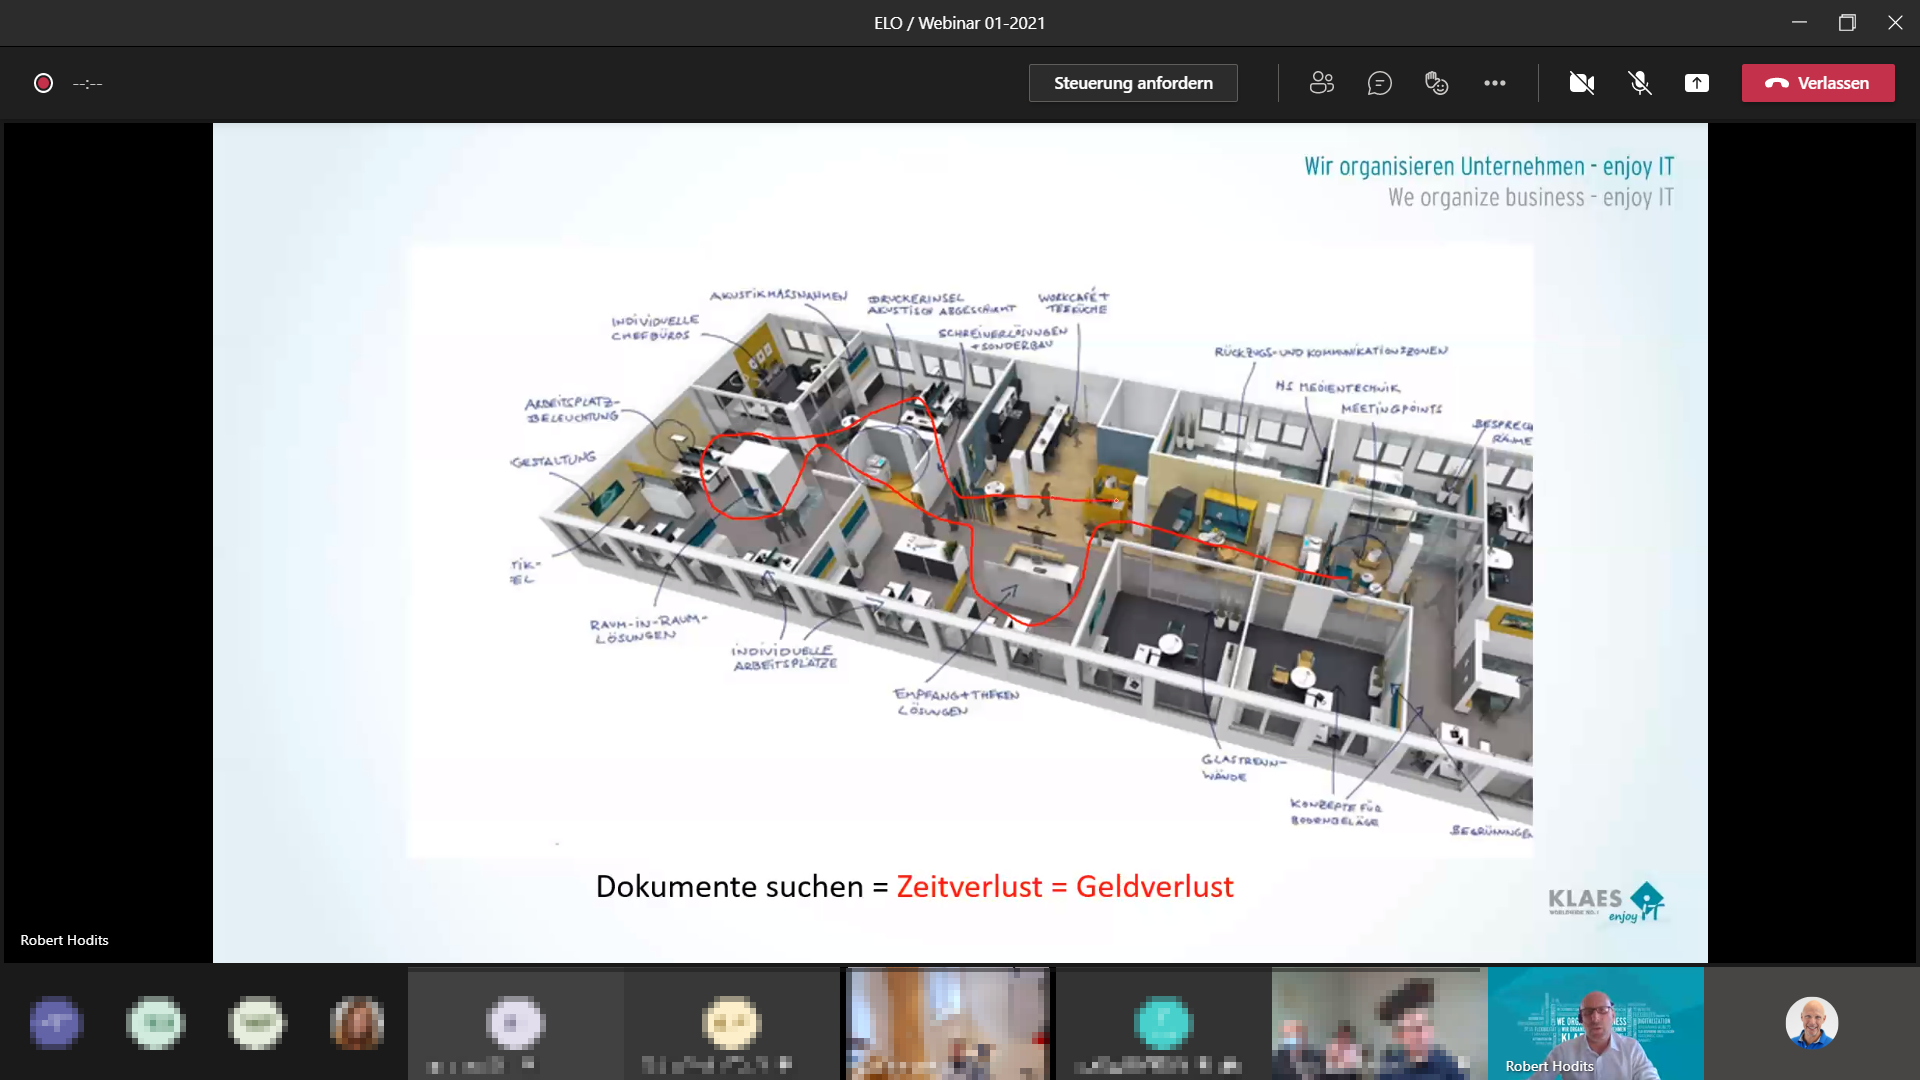Click the red Verlassen button
1920x1080 pixels.
1817,83
